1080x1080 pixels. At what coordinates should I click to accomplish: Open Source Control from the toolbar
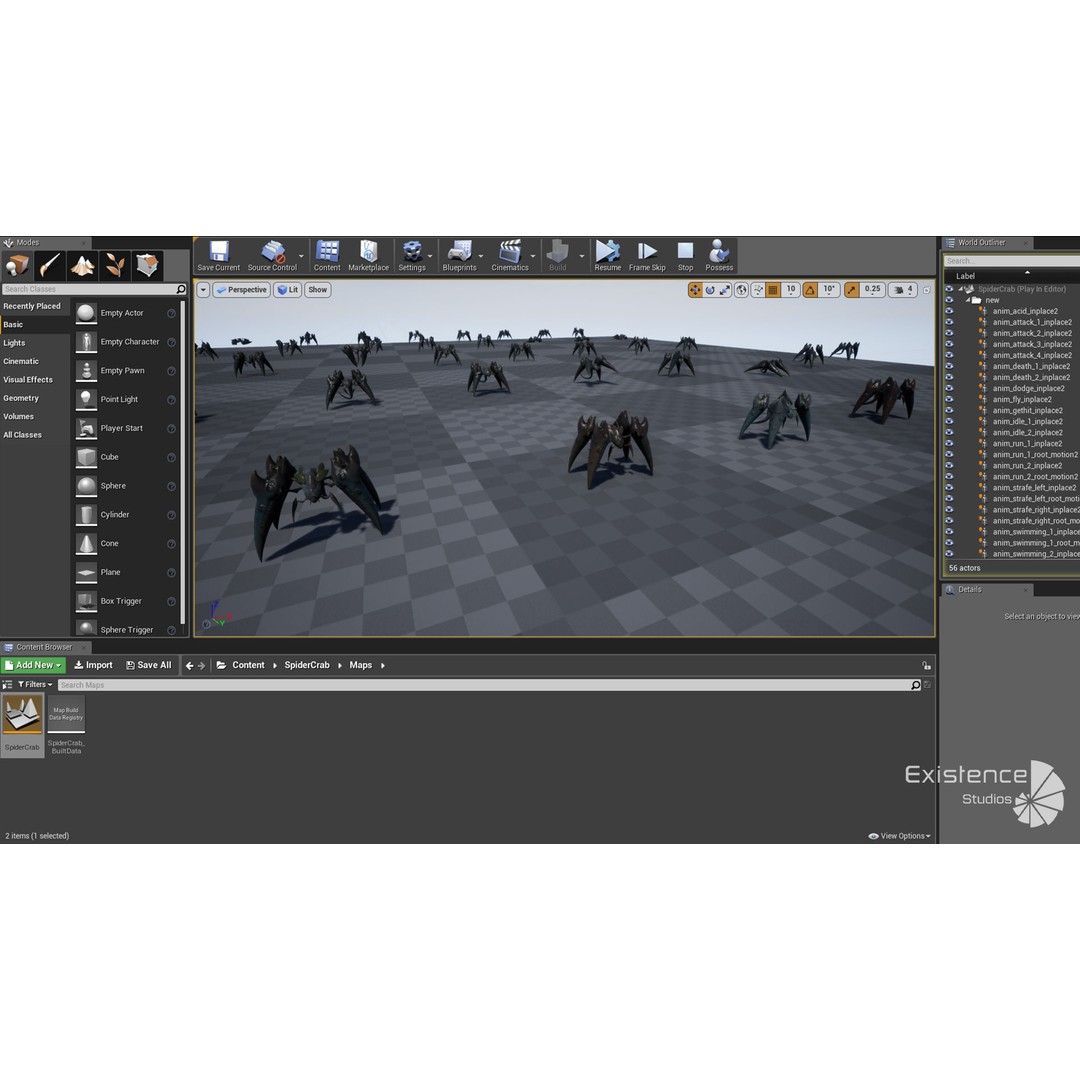(272, 256)
